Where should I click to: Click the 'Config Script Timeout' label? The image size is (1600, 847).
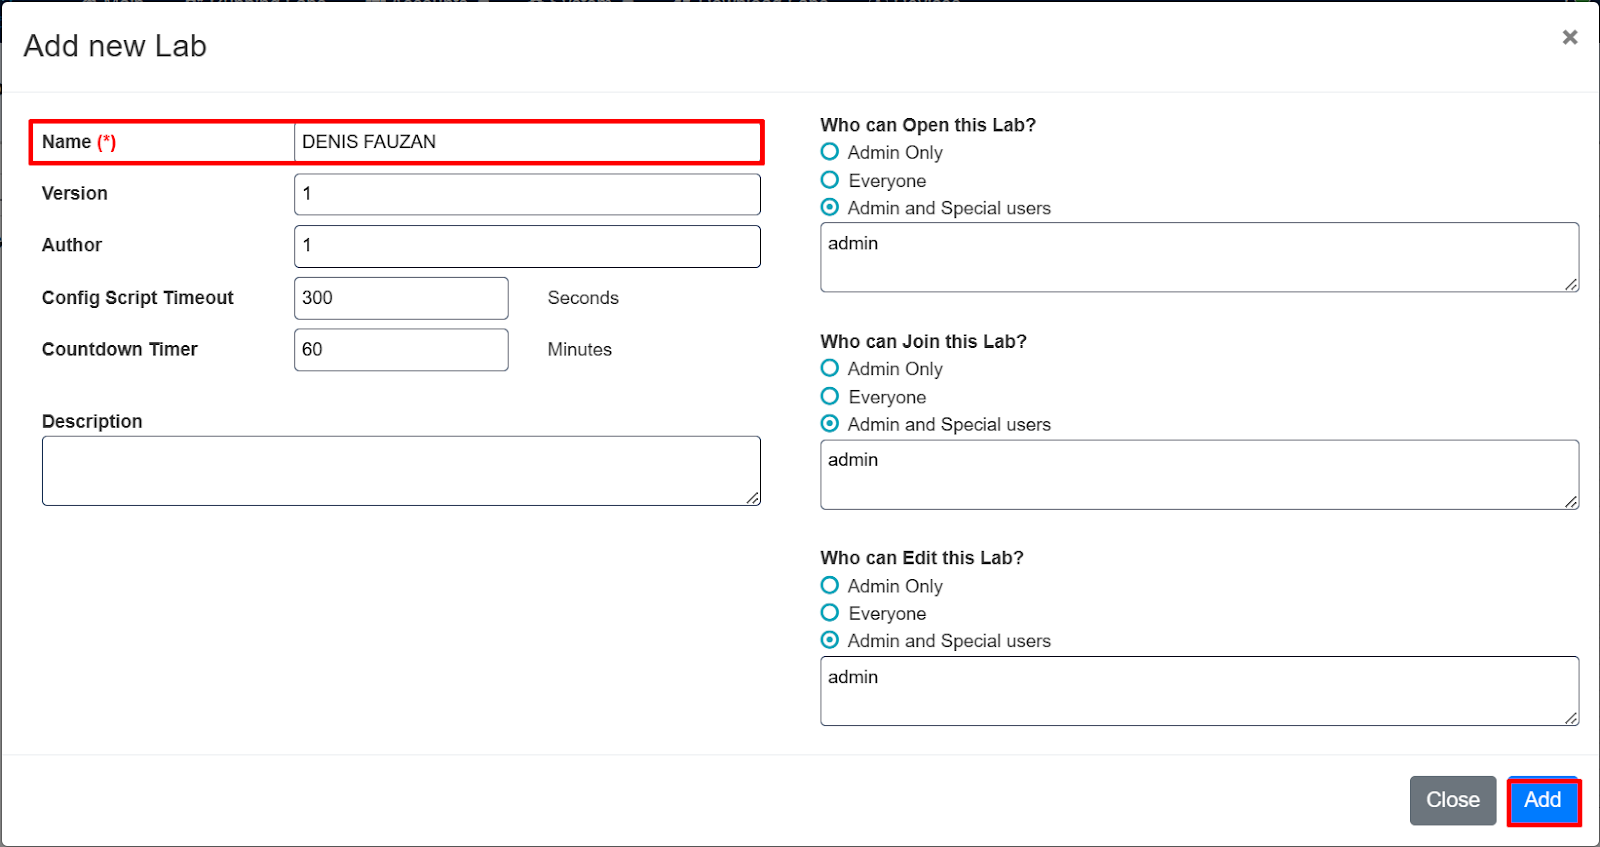pos(138,298)
